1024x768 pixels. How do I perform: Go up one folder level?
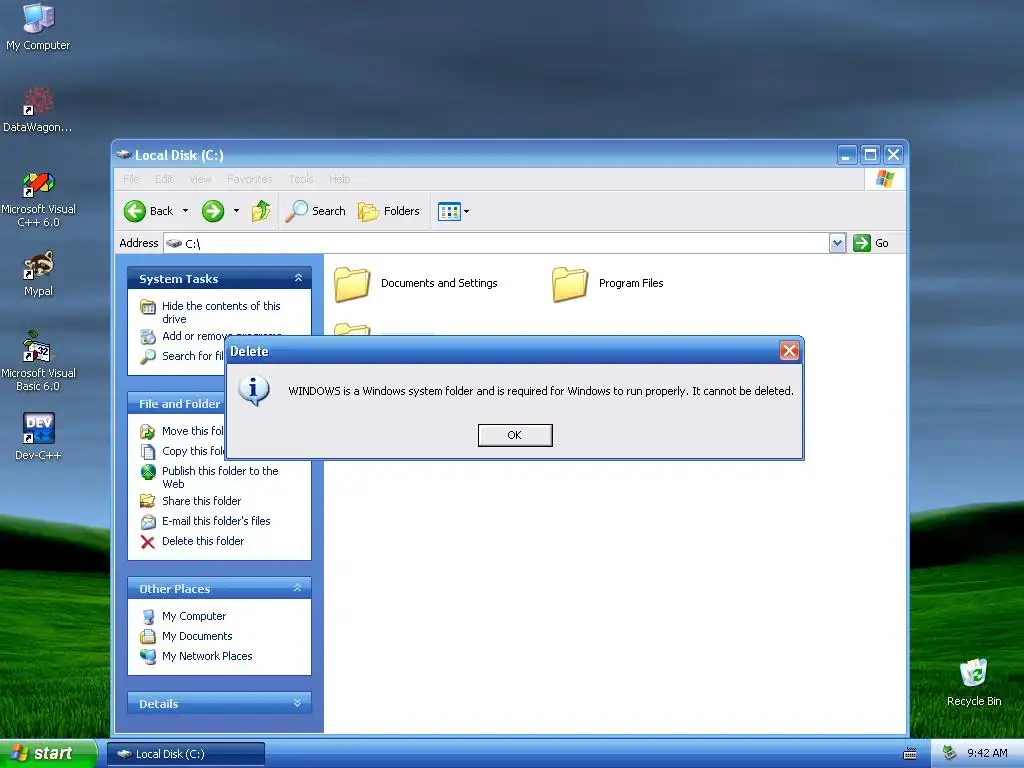pyautogui.click(x=261, y=211)
